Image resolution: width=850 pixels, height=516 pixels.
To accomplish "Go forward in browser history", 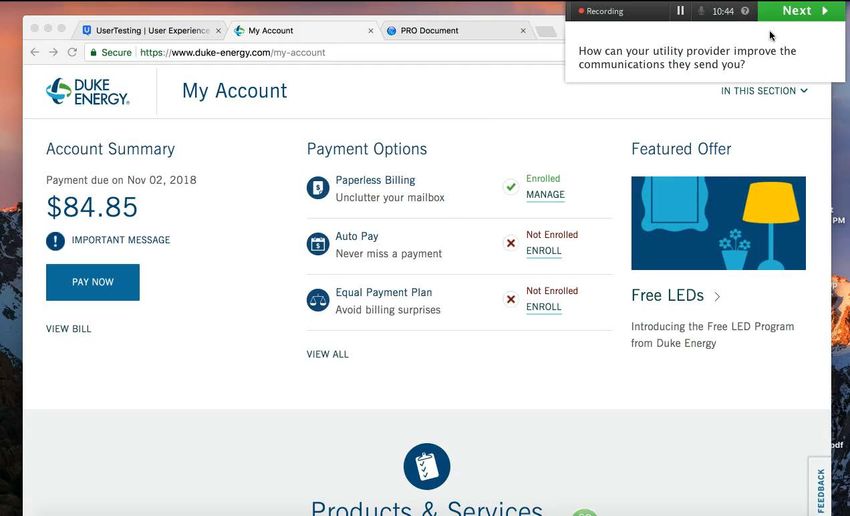I will (54, 52).
